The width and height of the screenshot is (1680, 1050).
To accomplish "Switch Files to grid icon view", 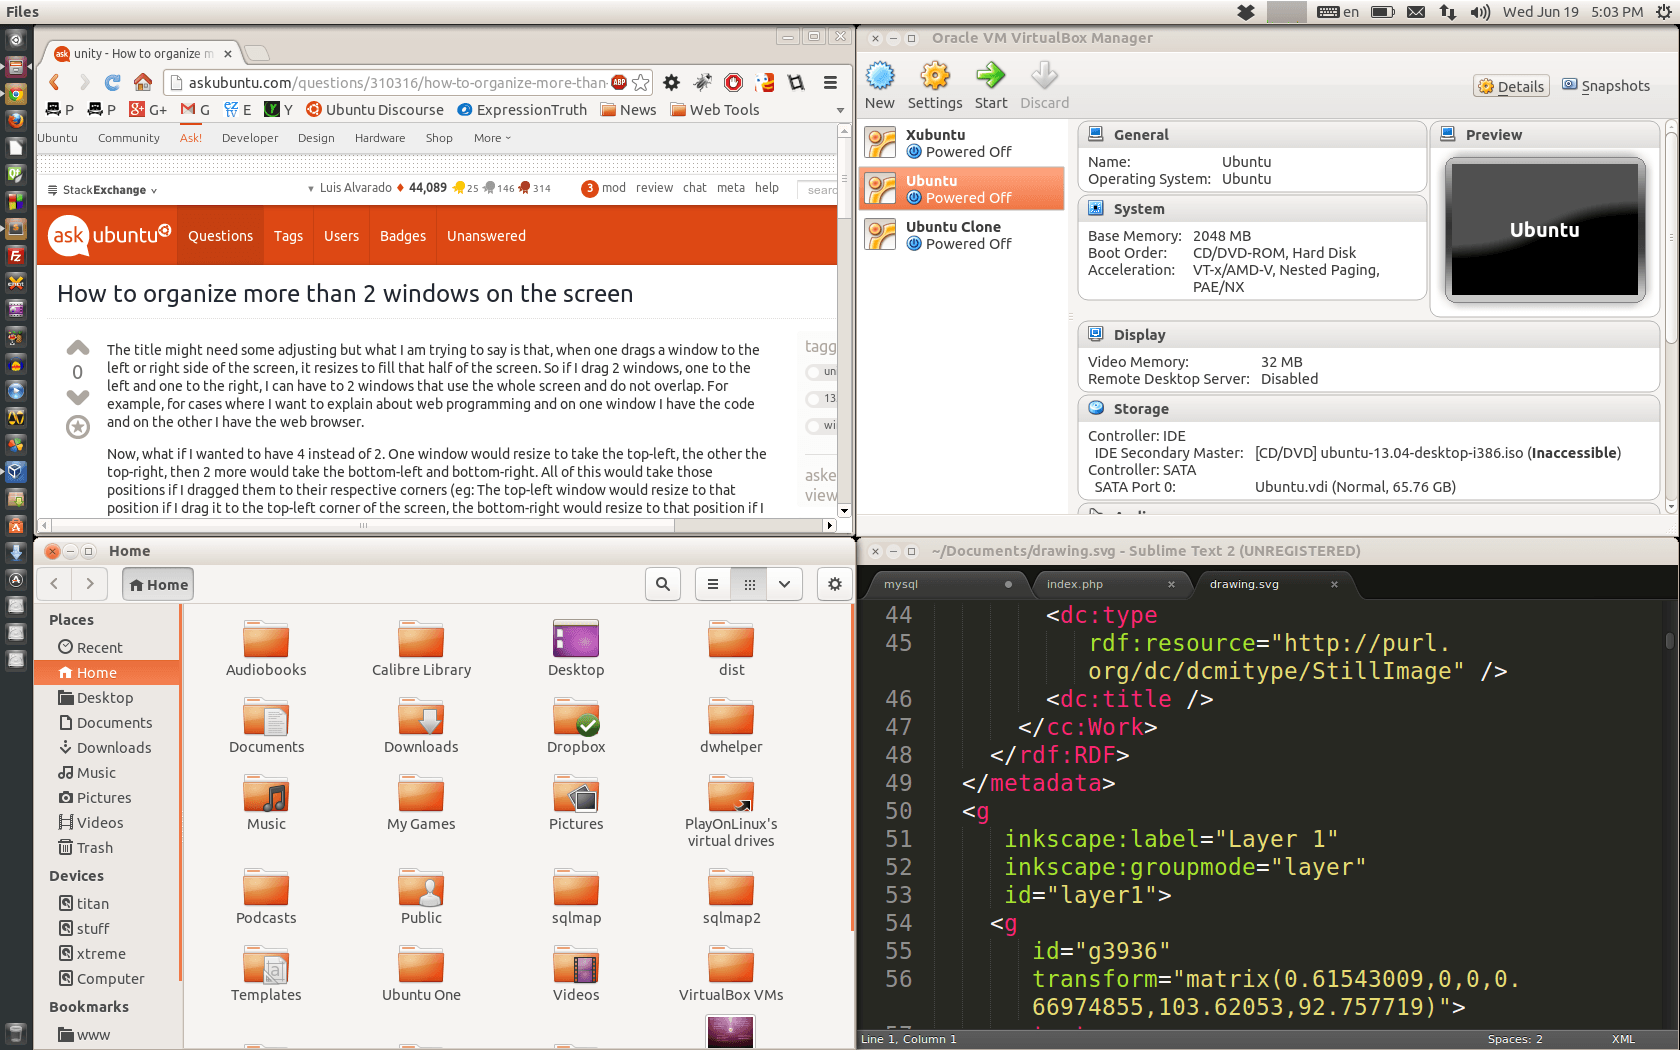I will point(750,584).
